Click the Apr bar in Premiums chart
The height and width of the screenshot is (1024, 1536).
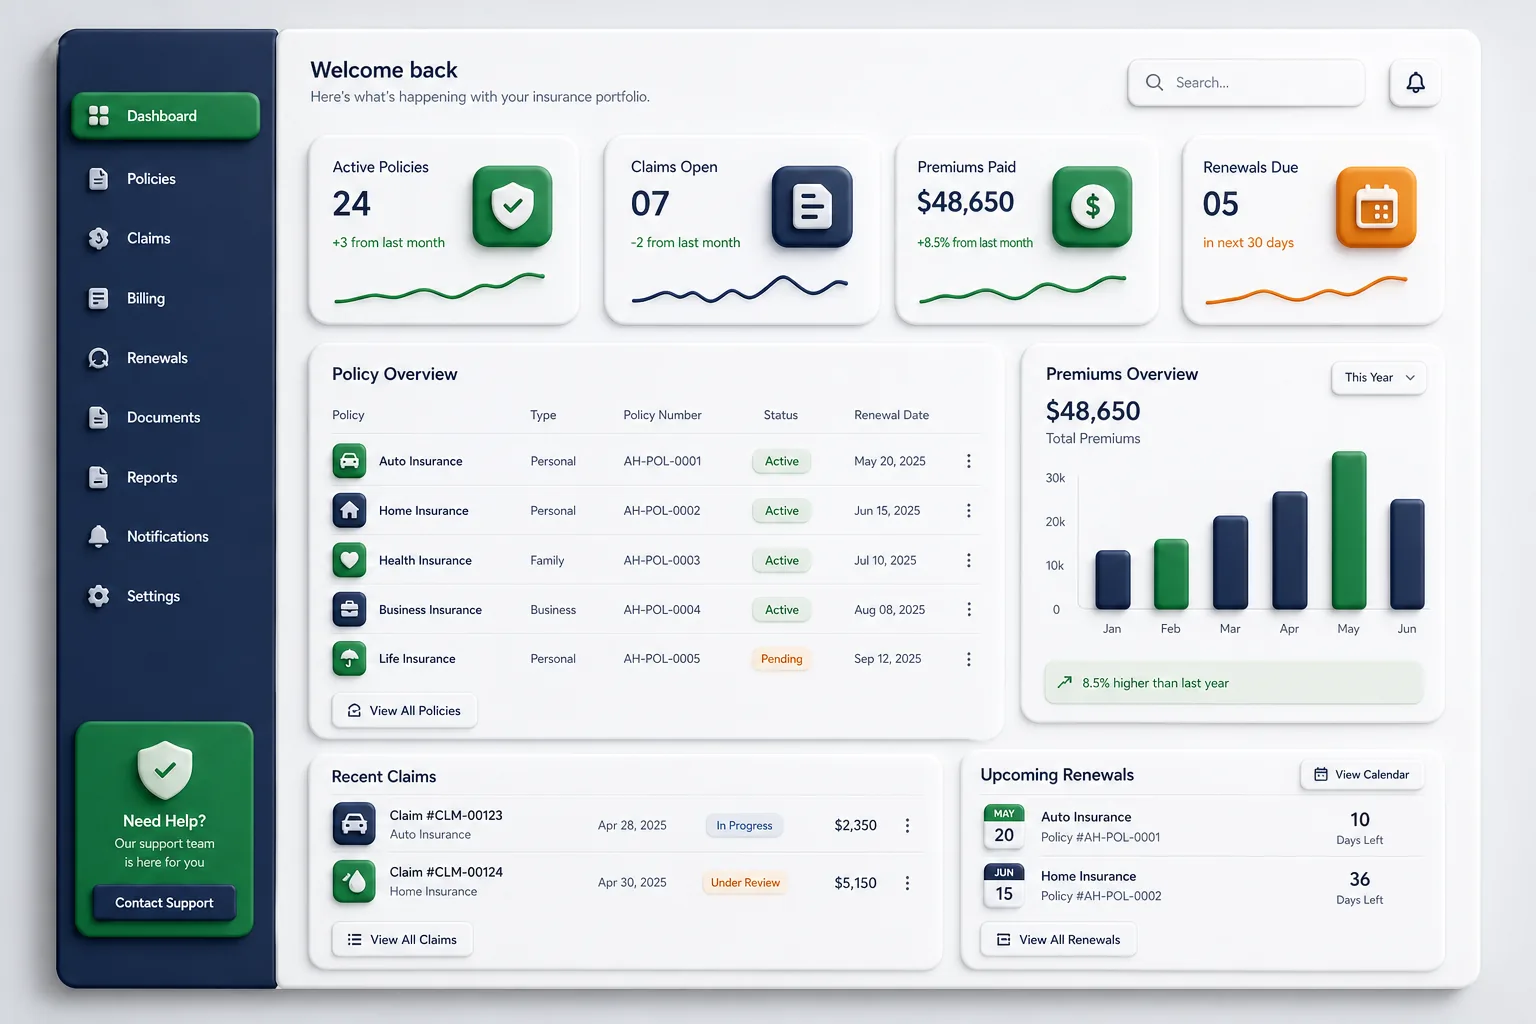pyautogui.click(x=1289, y=550)
